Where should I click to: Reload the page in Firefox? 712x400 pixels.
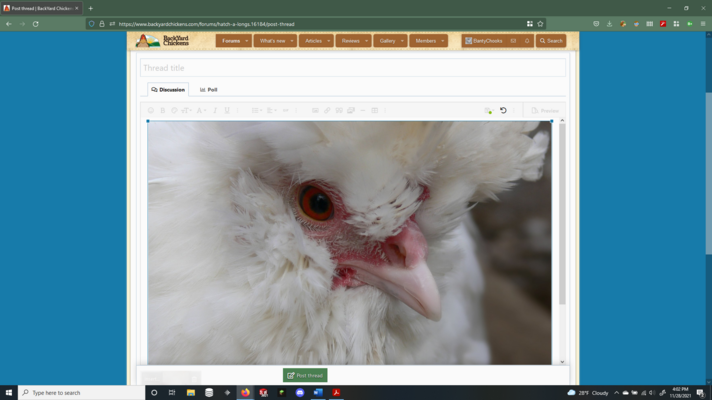(x=35, y=24)
